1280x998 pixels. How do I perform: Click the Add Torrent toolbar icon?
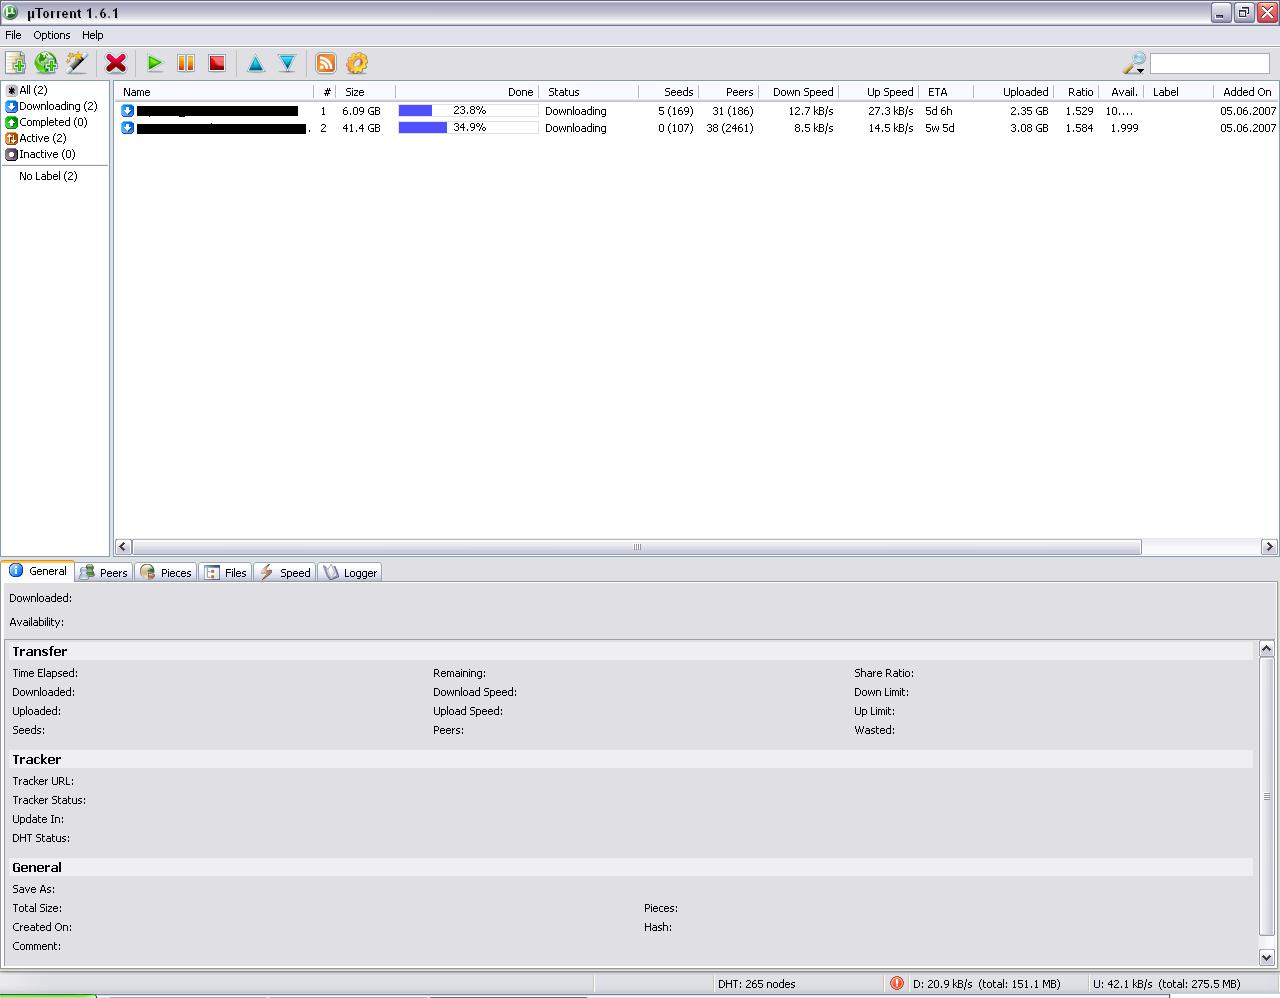[x=15, y=63]
